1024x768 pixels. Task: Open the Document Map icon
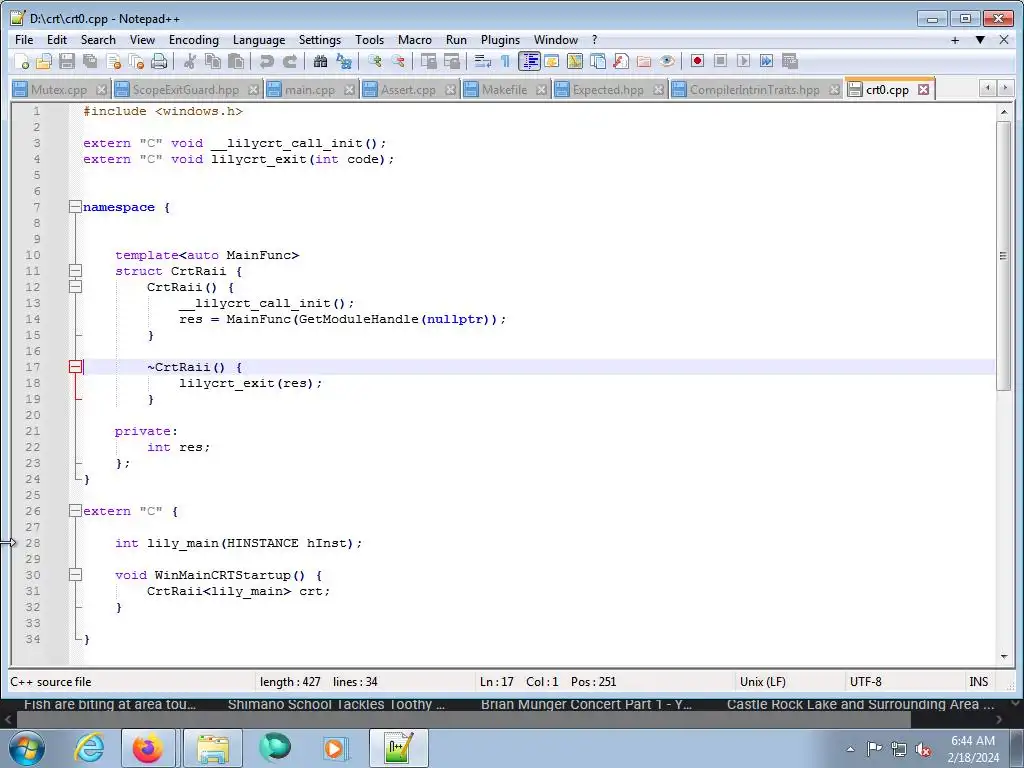coord(575,61)
